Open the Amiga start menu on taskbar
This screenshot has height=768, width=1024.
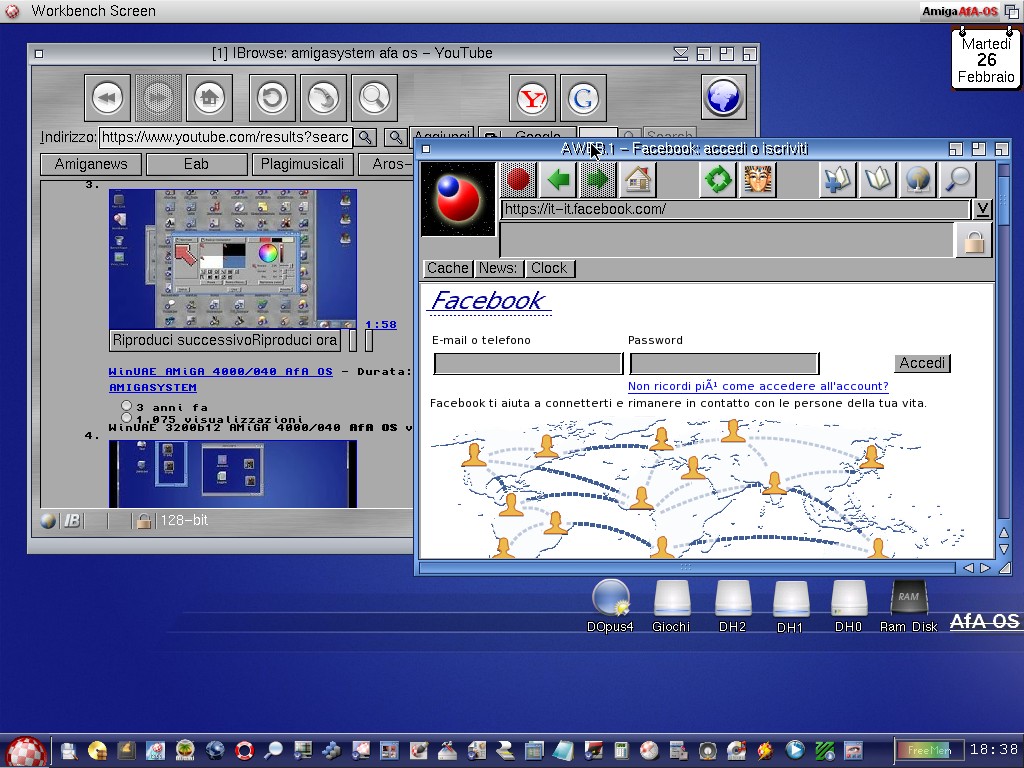point(26,750)
